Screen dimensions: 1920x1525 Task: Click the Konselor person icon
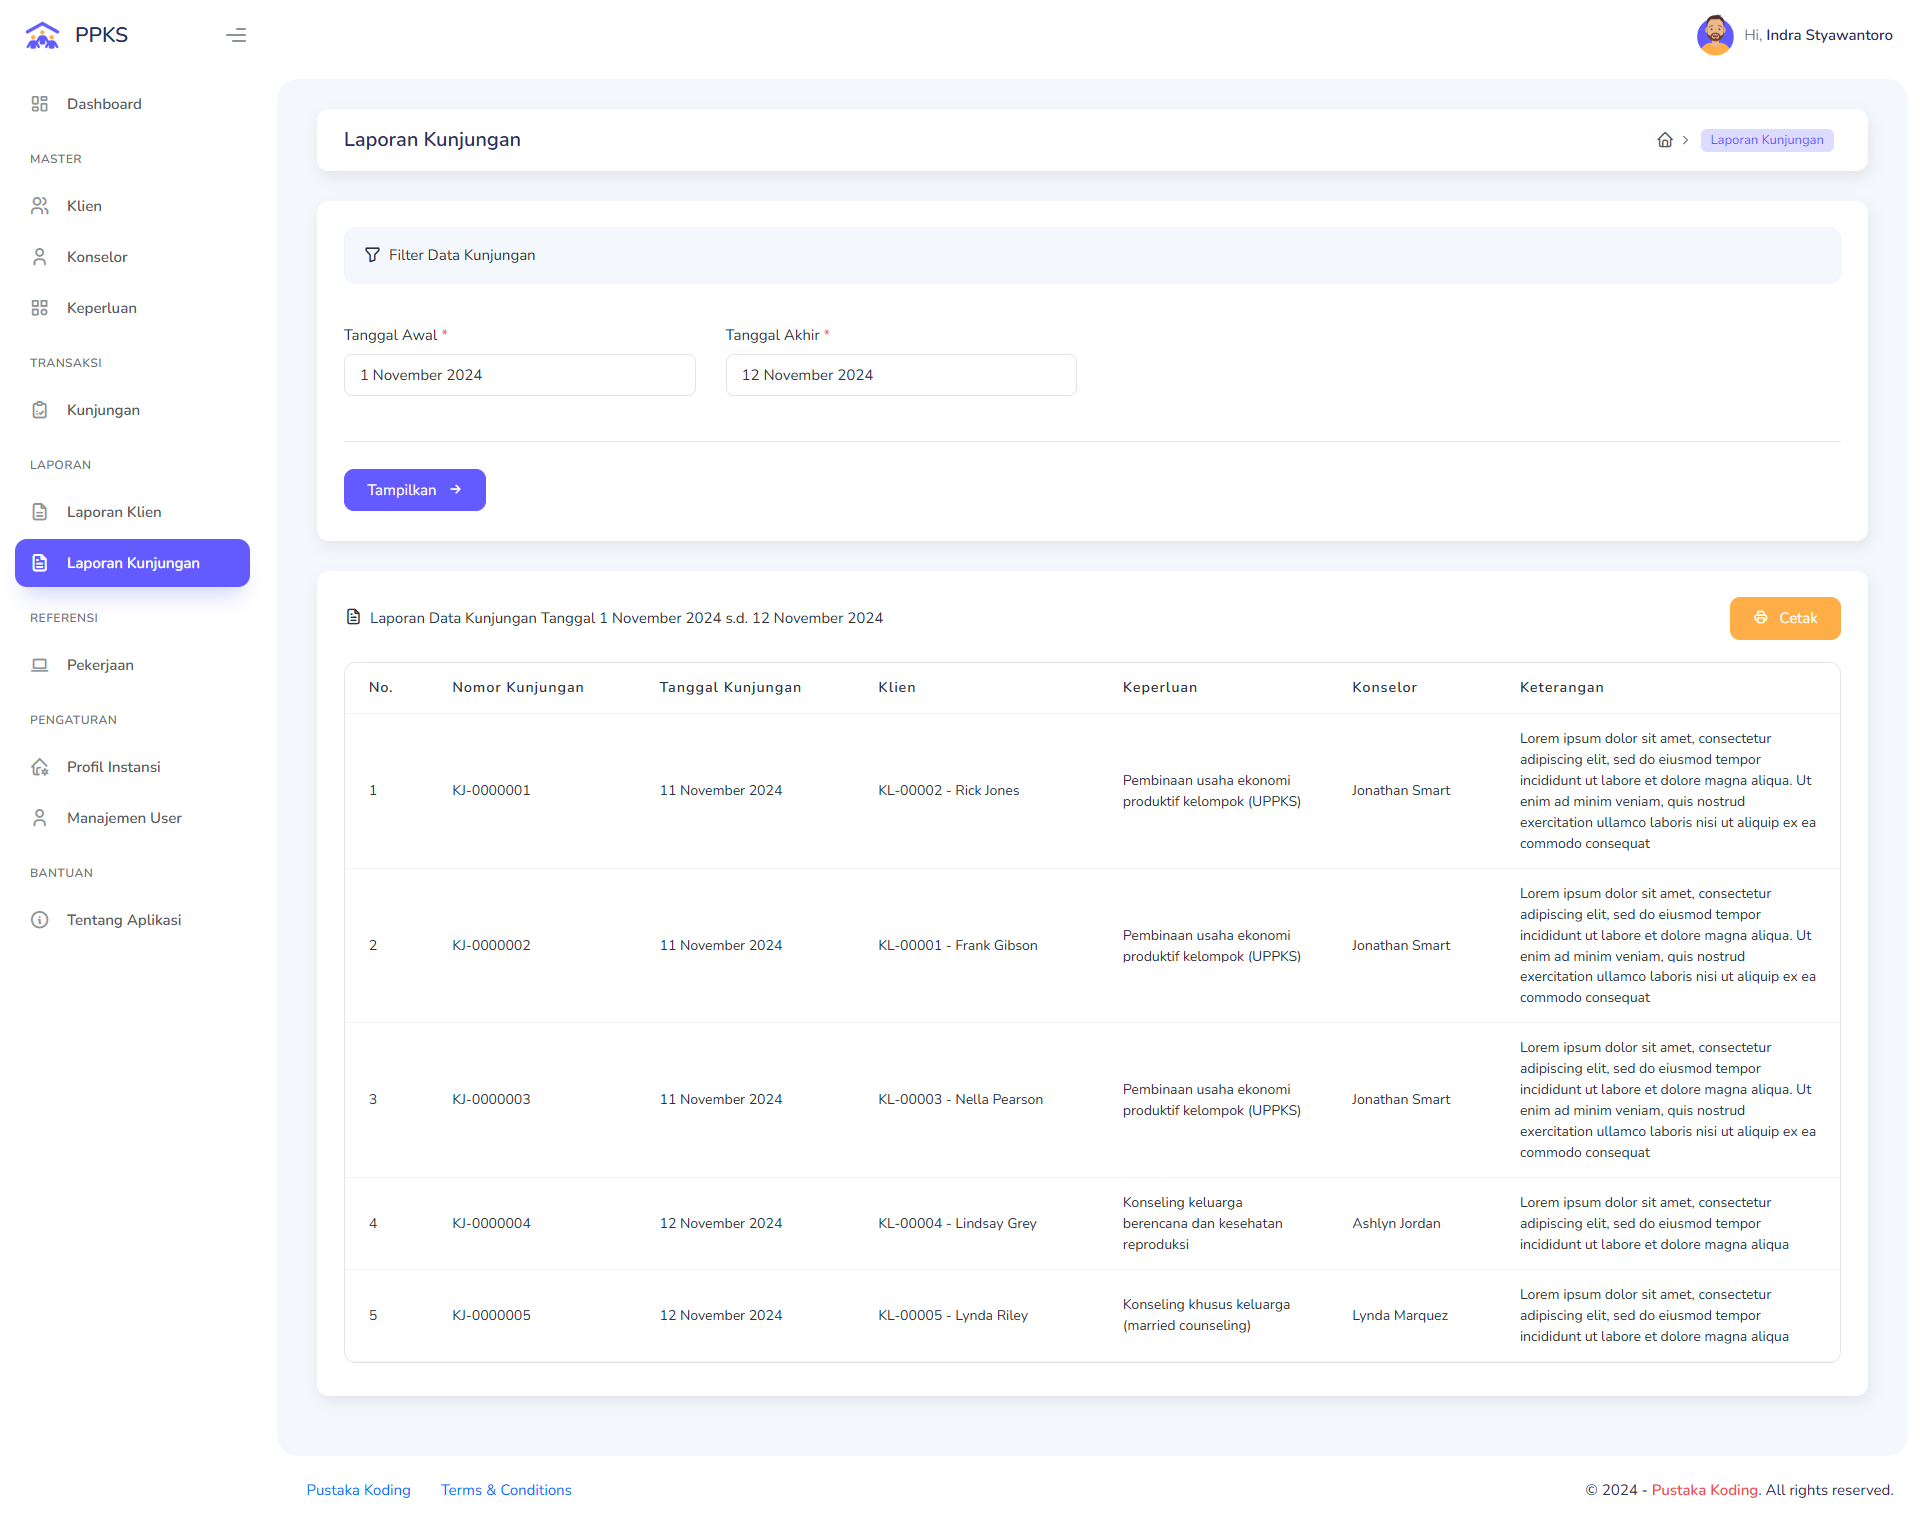[x=40, y=257]
